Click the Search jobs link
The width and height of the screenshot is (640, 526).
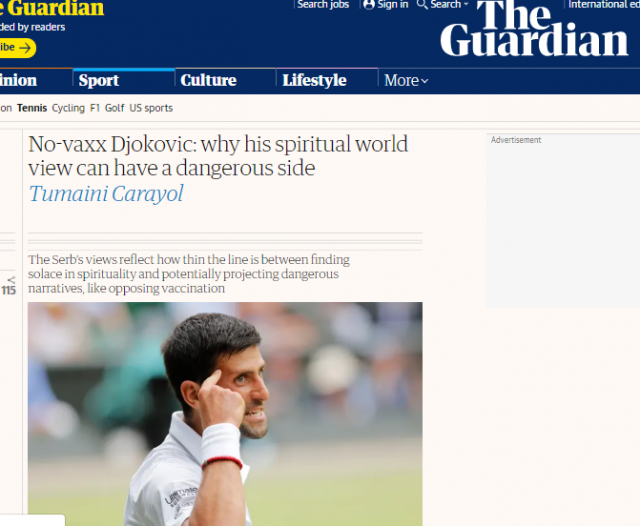tap(323, 4)
